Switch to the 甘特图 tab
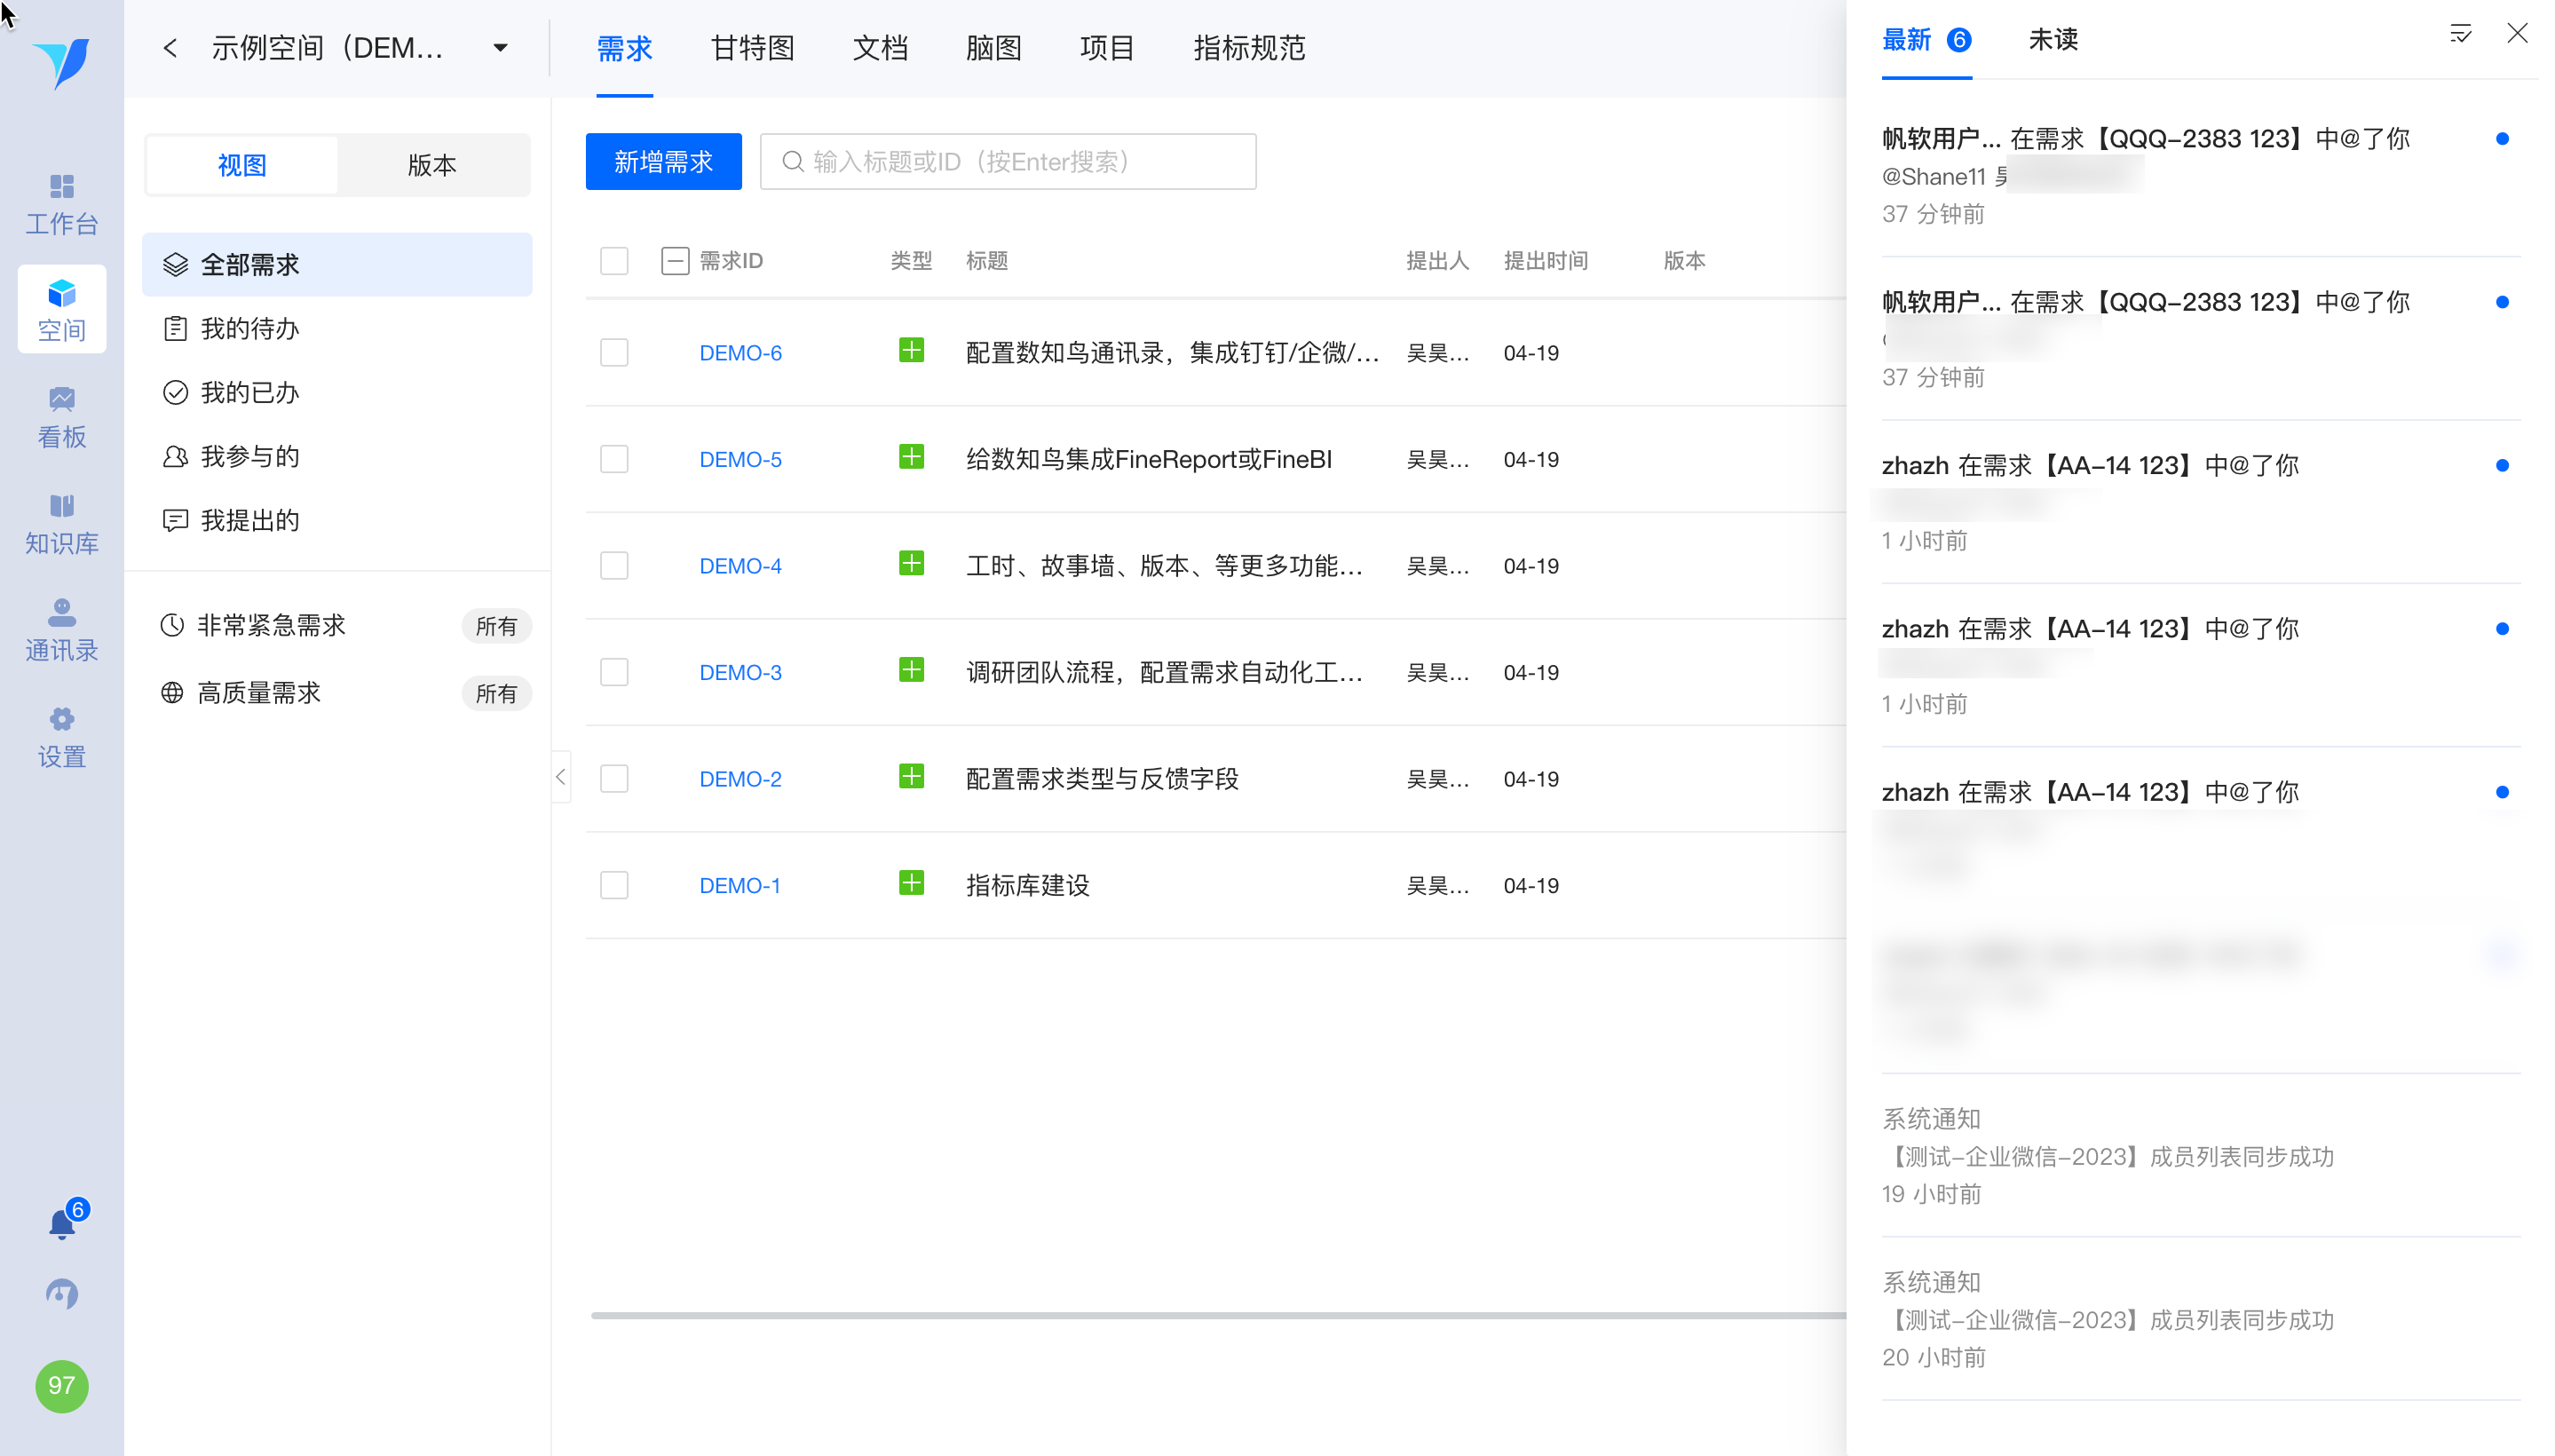 coord(752,48)
